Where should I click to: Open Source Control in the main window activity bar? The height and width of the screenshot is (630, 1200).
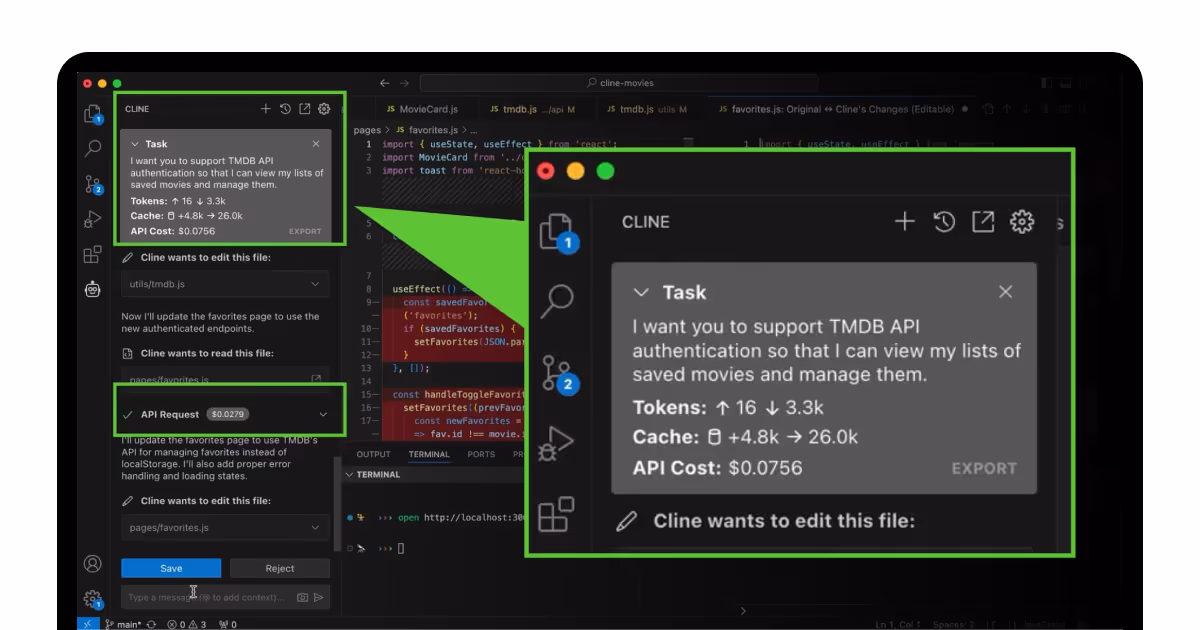pyautogui.click(x=93, y=184)
